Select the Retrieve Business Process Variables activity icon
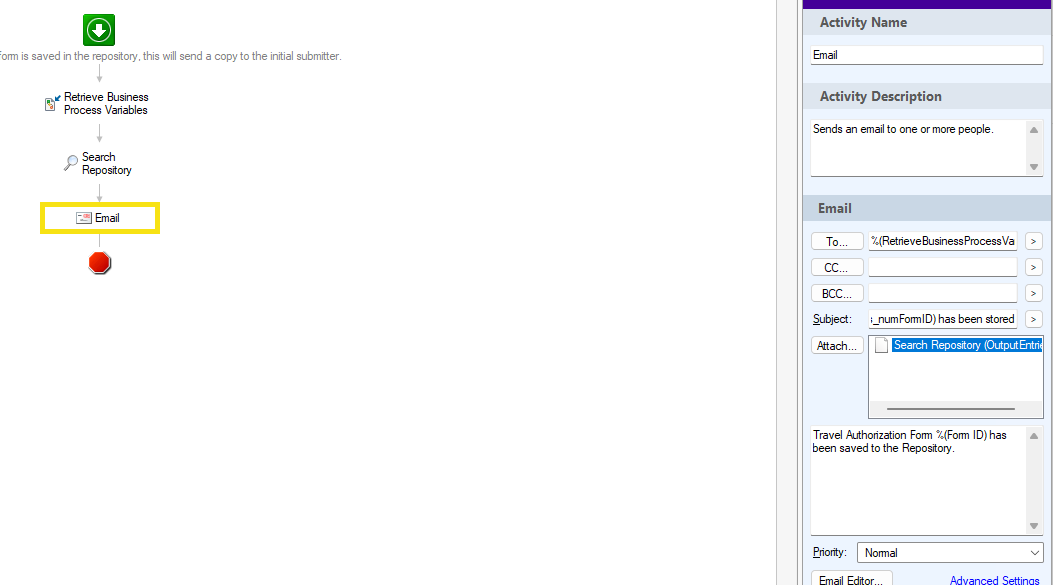This screenshot has height=585, width=1053. (x=52, y=103)
